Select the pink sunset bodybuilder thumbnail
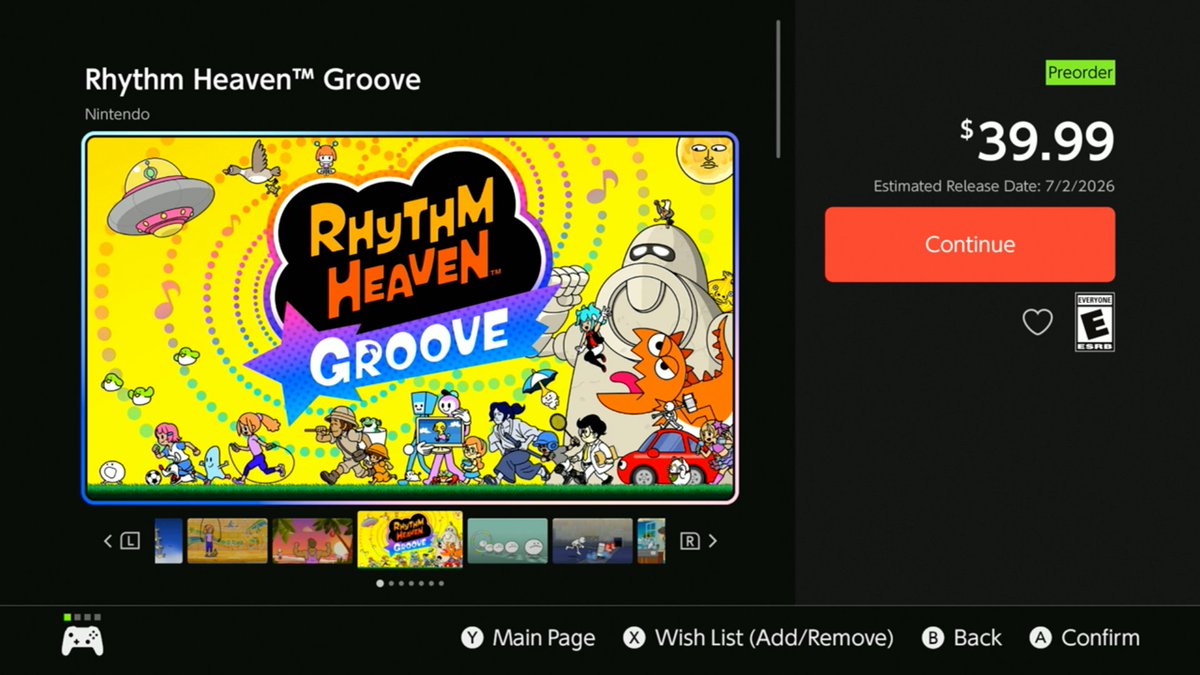The image size is (1200, 675). pyautogui.click(x=312, y=541)
